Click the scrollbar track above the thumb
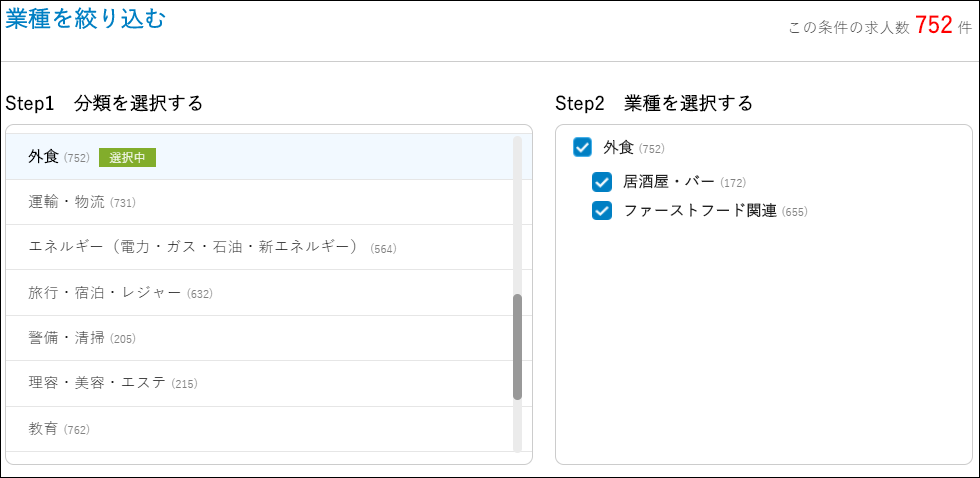The height and width of the screenshot is (478, 980). pyautogui.click(x=517, y=215)
